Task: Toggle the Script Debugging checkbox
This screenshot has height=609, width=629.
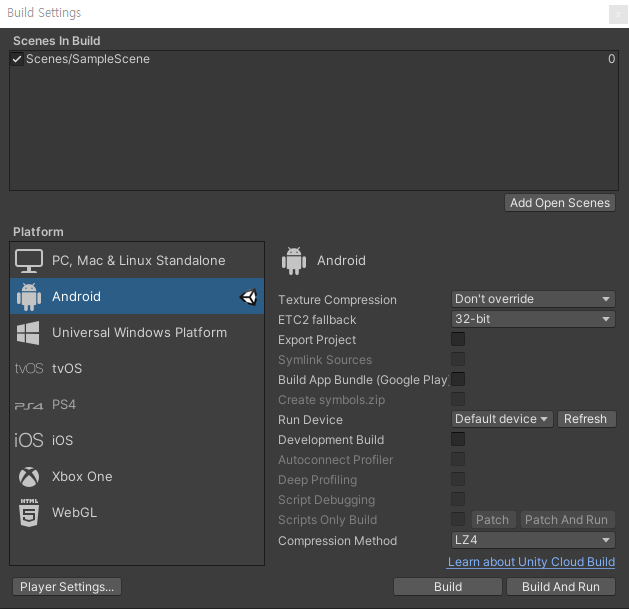Action: click(x=458, y=499)
